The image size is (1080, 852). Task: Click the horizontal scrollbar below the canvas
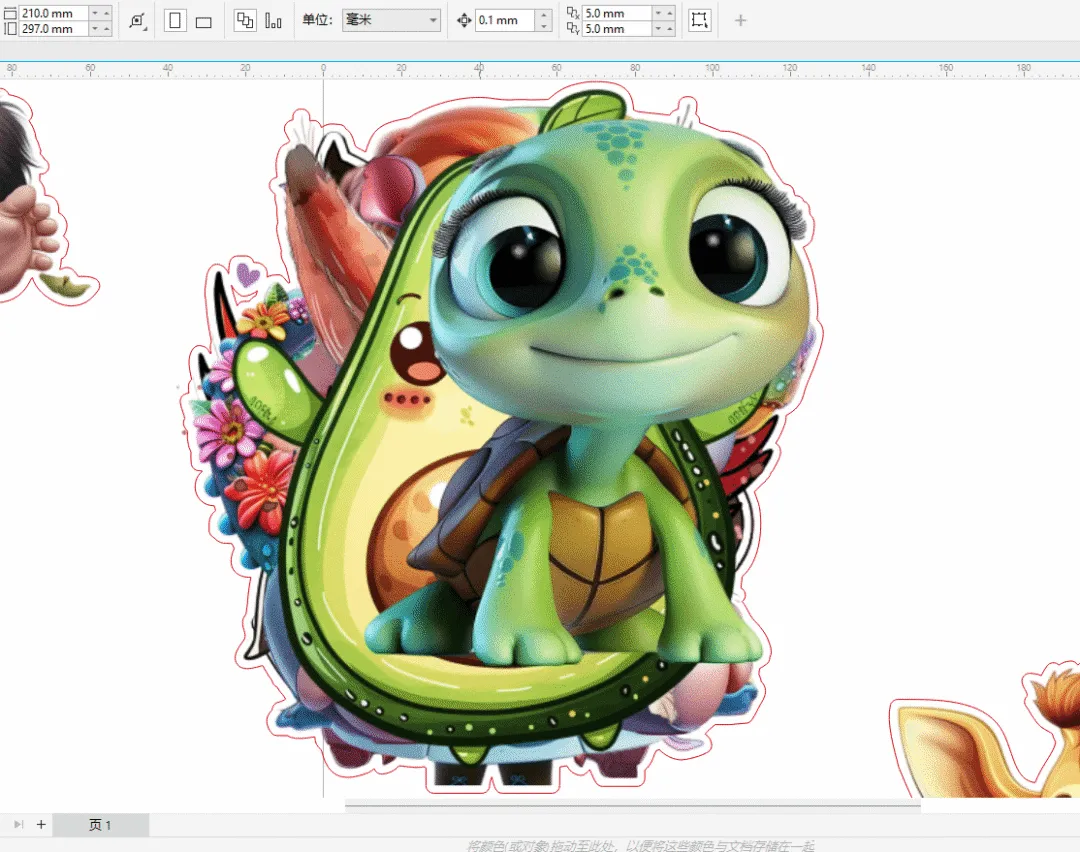632,803
